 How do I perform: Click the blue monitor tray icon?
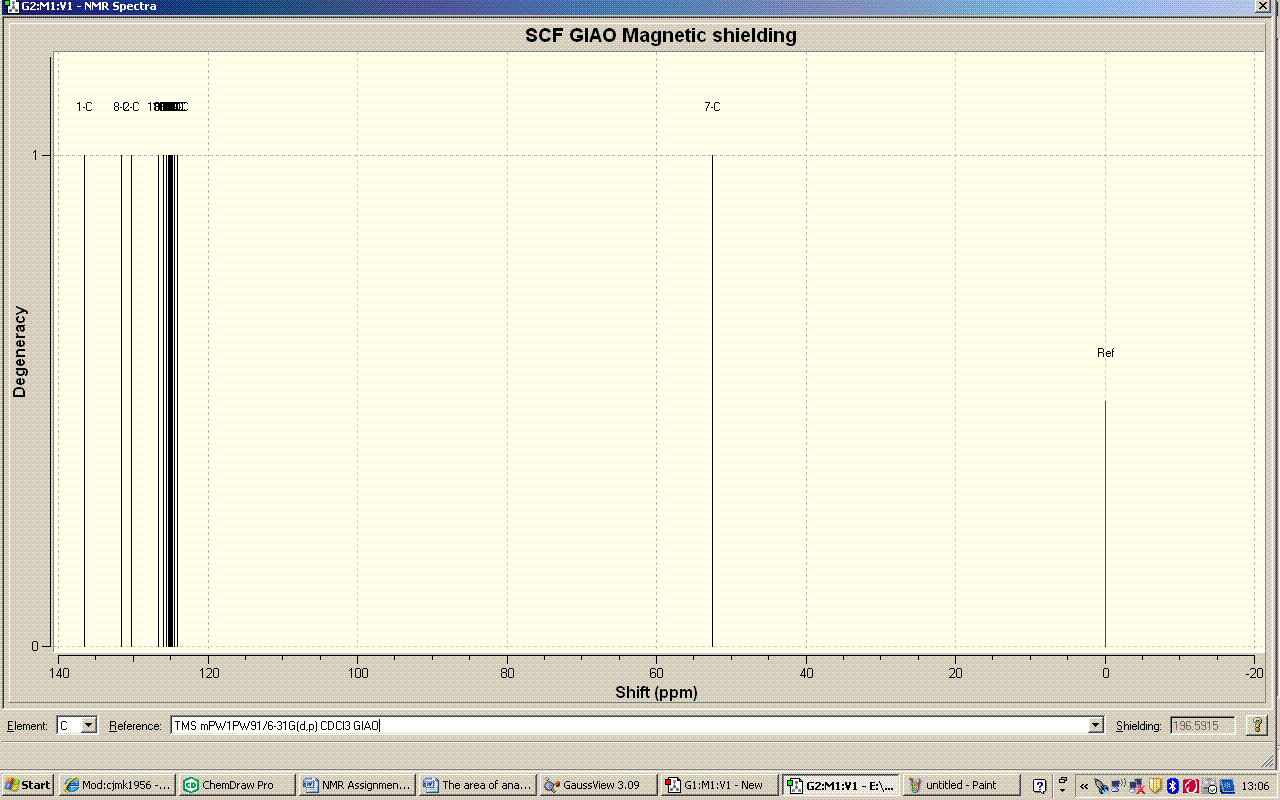point(1227,786)
